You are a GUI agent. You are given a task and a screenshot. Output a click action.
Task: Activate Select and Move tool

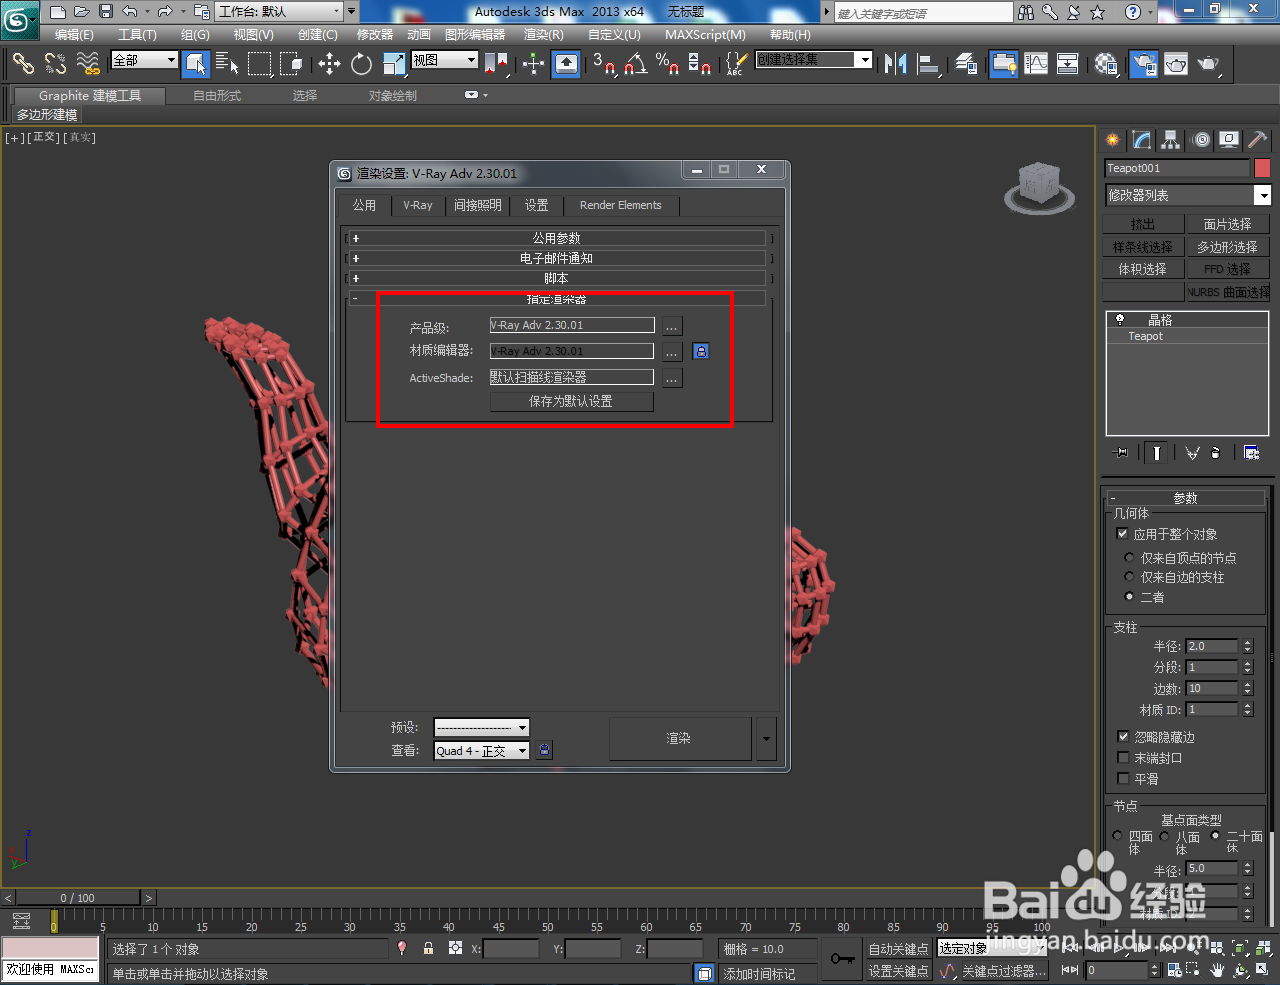[329, 64]
